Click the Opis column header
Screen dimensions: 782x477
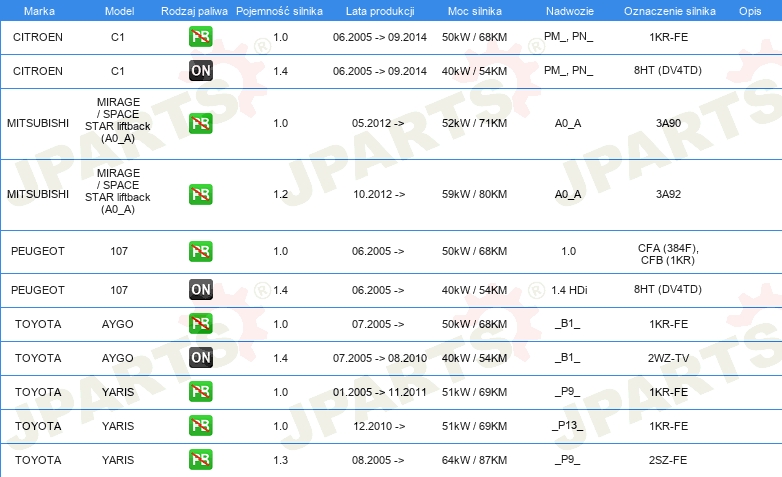click(x=750, y=11)
